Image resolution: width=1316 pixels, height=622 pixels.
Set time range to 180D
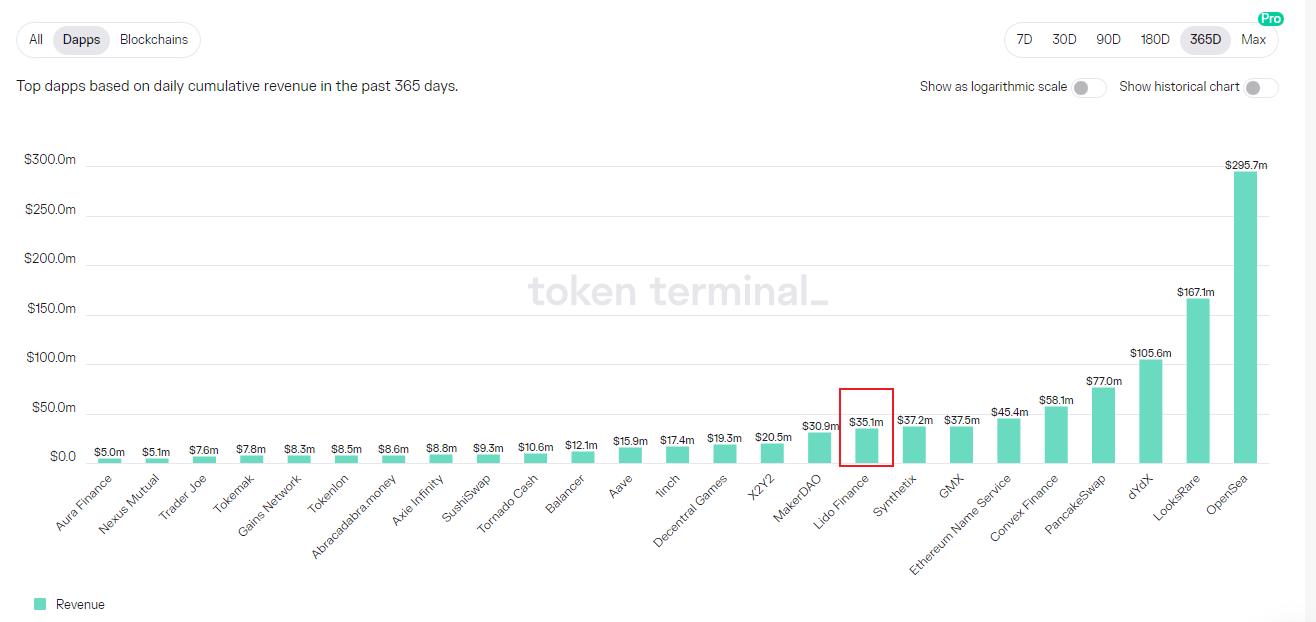[x=1155, y=40]
